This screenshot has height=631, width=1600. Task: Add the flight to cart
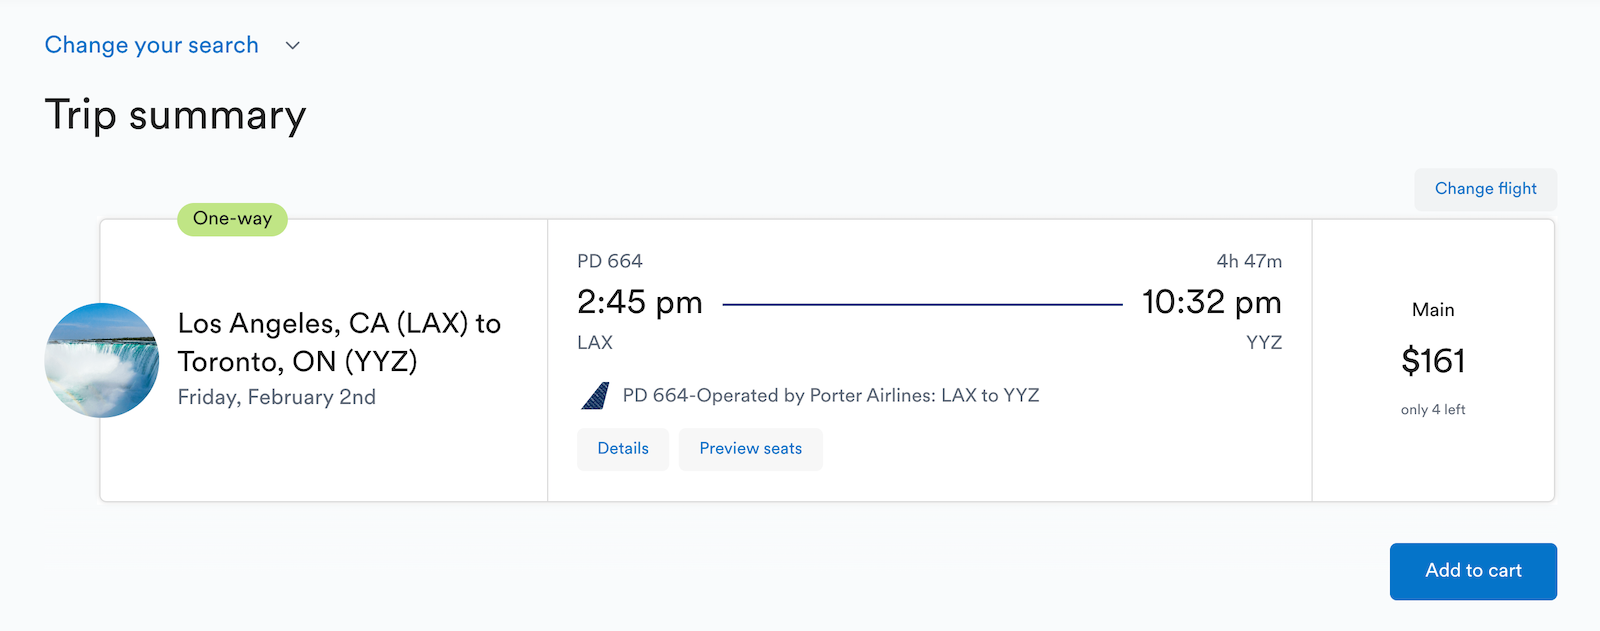click(1473, 571)
